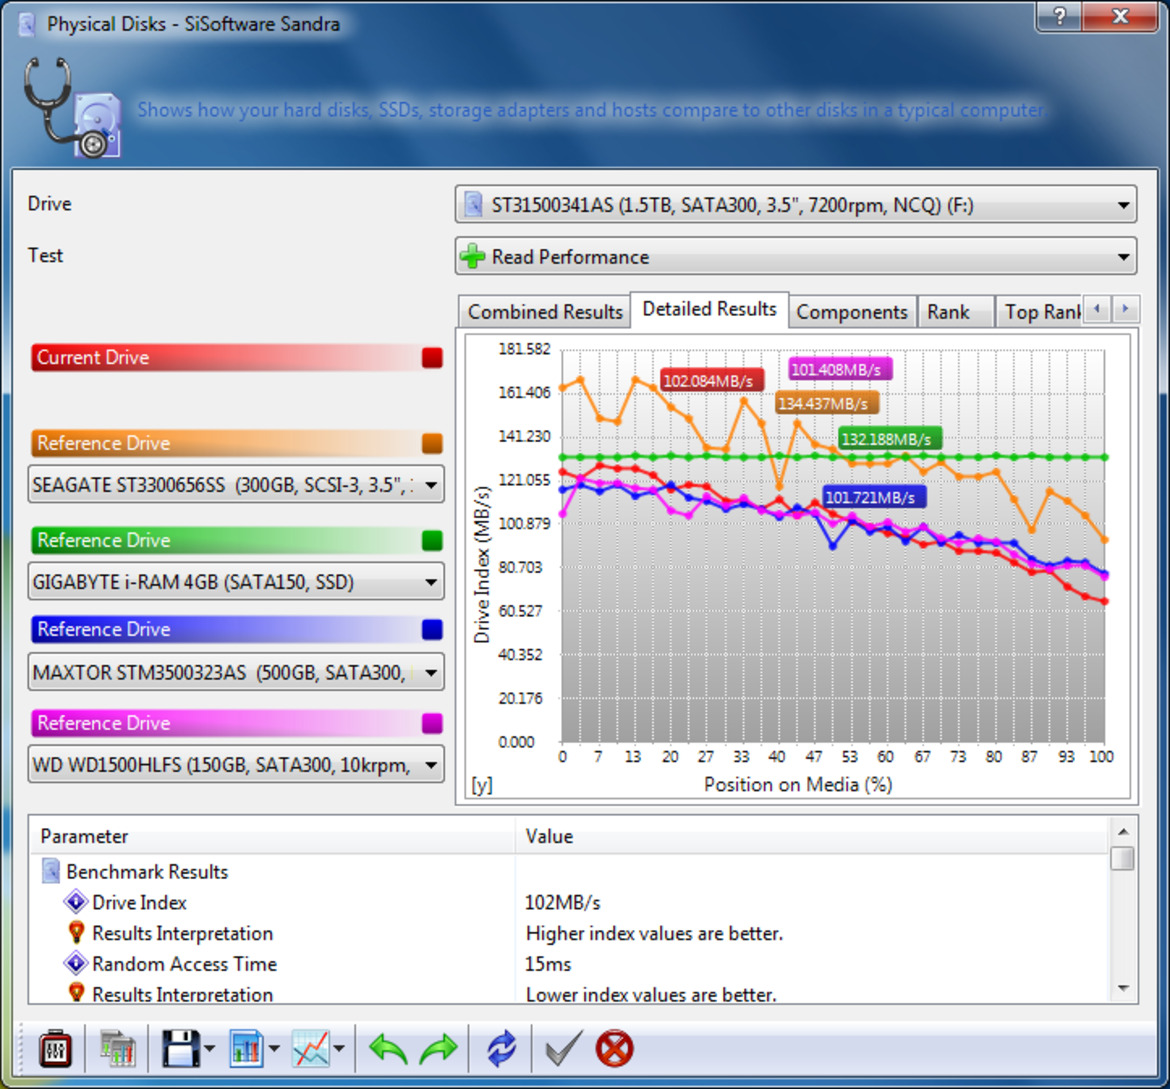Click the 15ms Random Access Time value

548,964
